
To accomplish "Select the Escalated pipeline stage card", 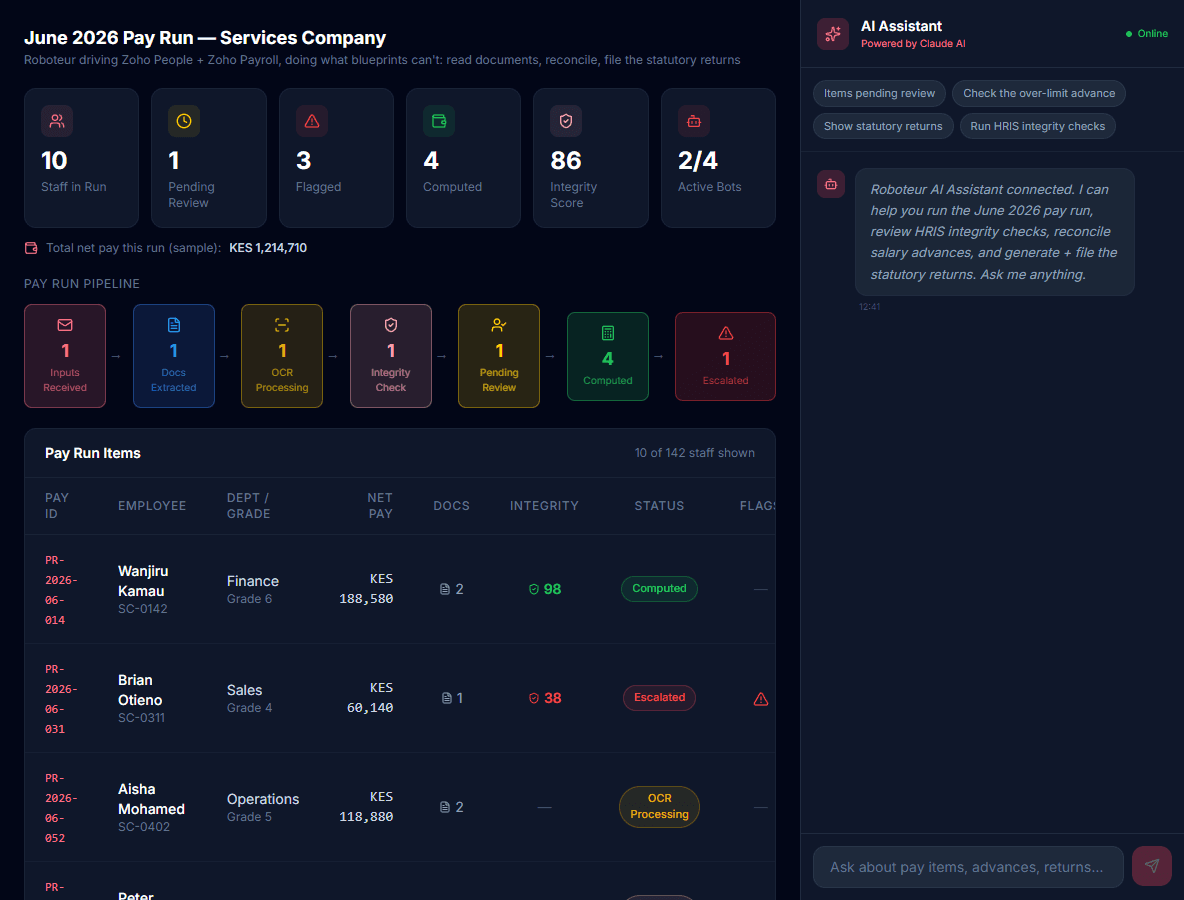I will tap(726, 356).
